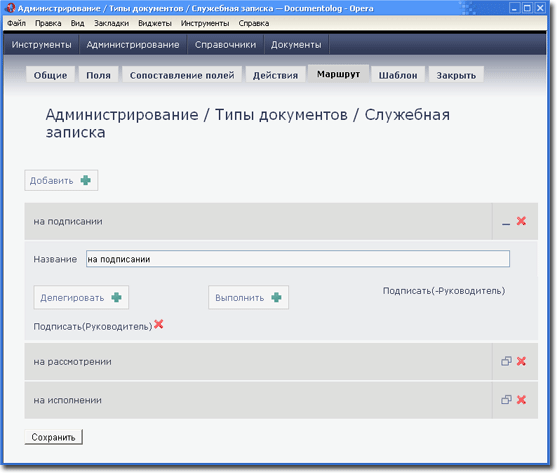Click the plus icon on Делегировать
This screenshot has height=473, width=557.
(117, 298)
